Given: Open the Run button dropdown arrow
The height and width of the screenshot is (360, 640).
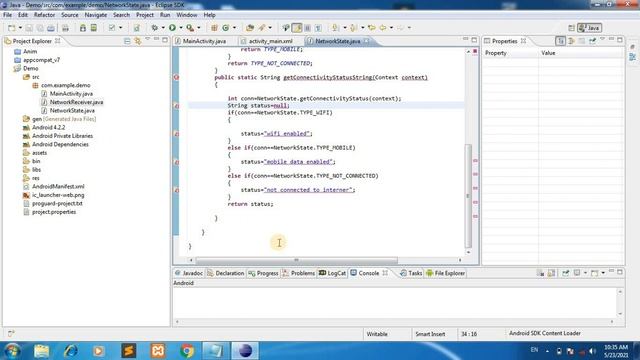Looking at the screenshot, I should tap(181, 28).
